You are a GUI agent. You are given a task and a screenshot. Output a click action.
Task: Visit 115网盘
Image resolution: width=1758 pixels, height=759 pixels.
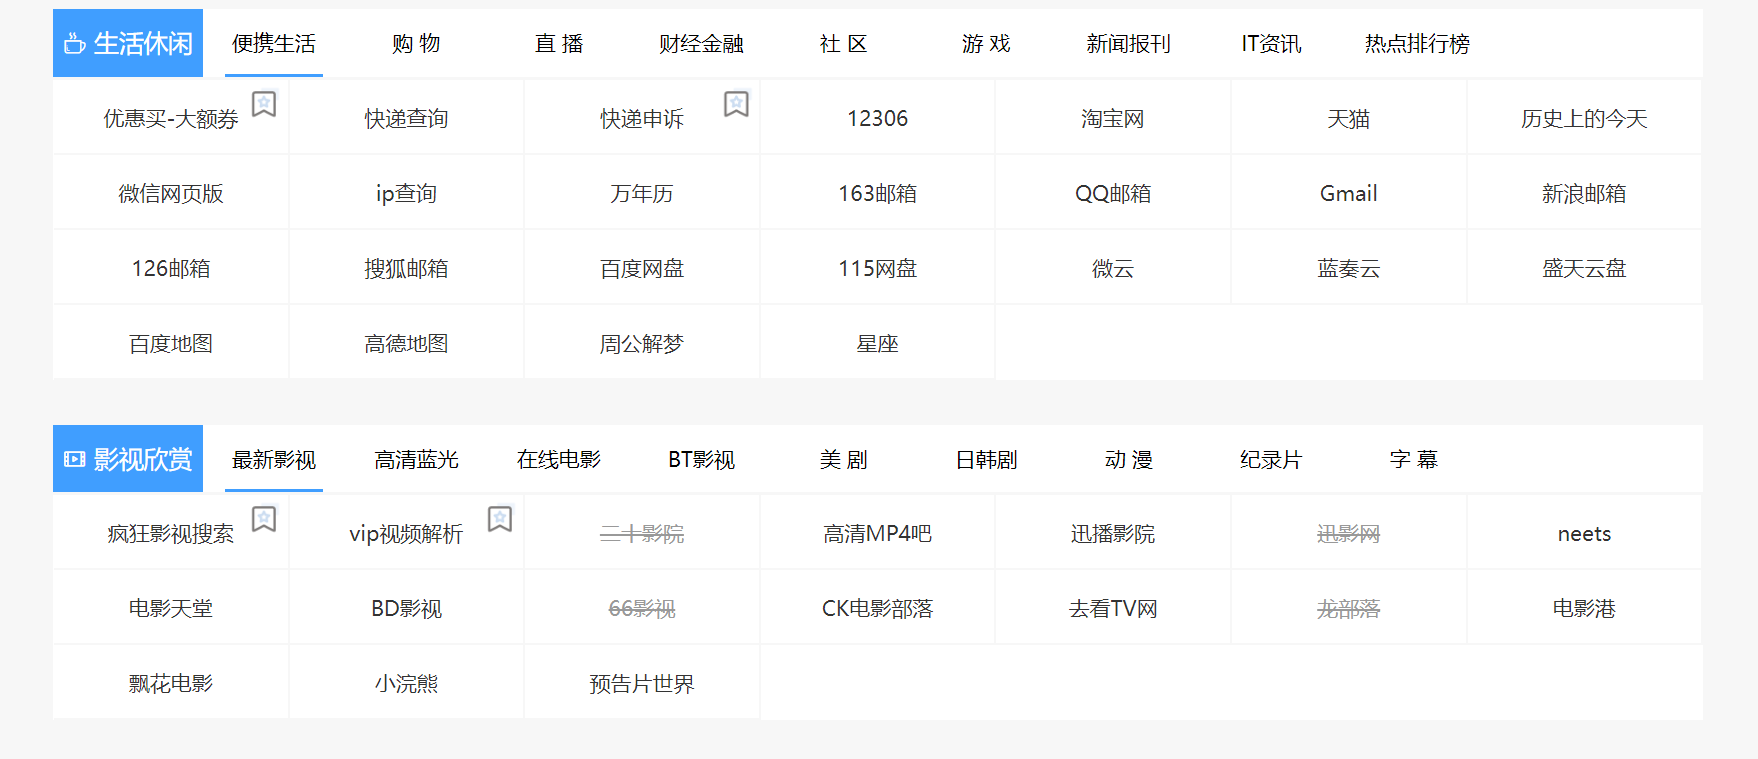coord(878,269)
